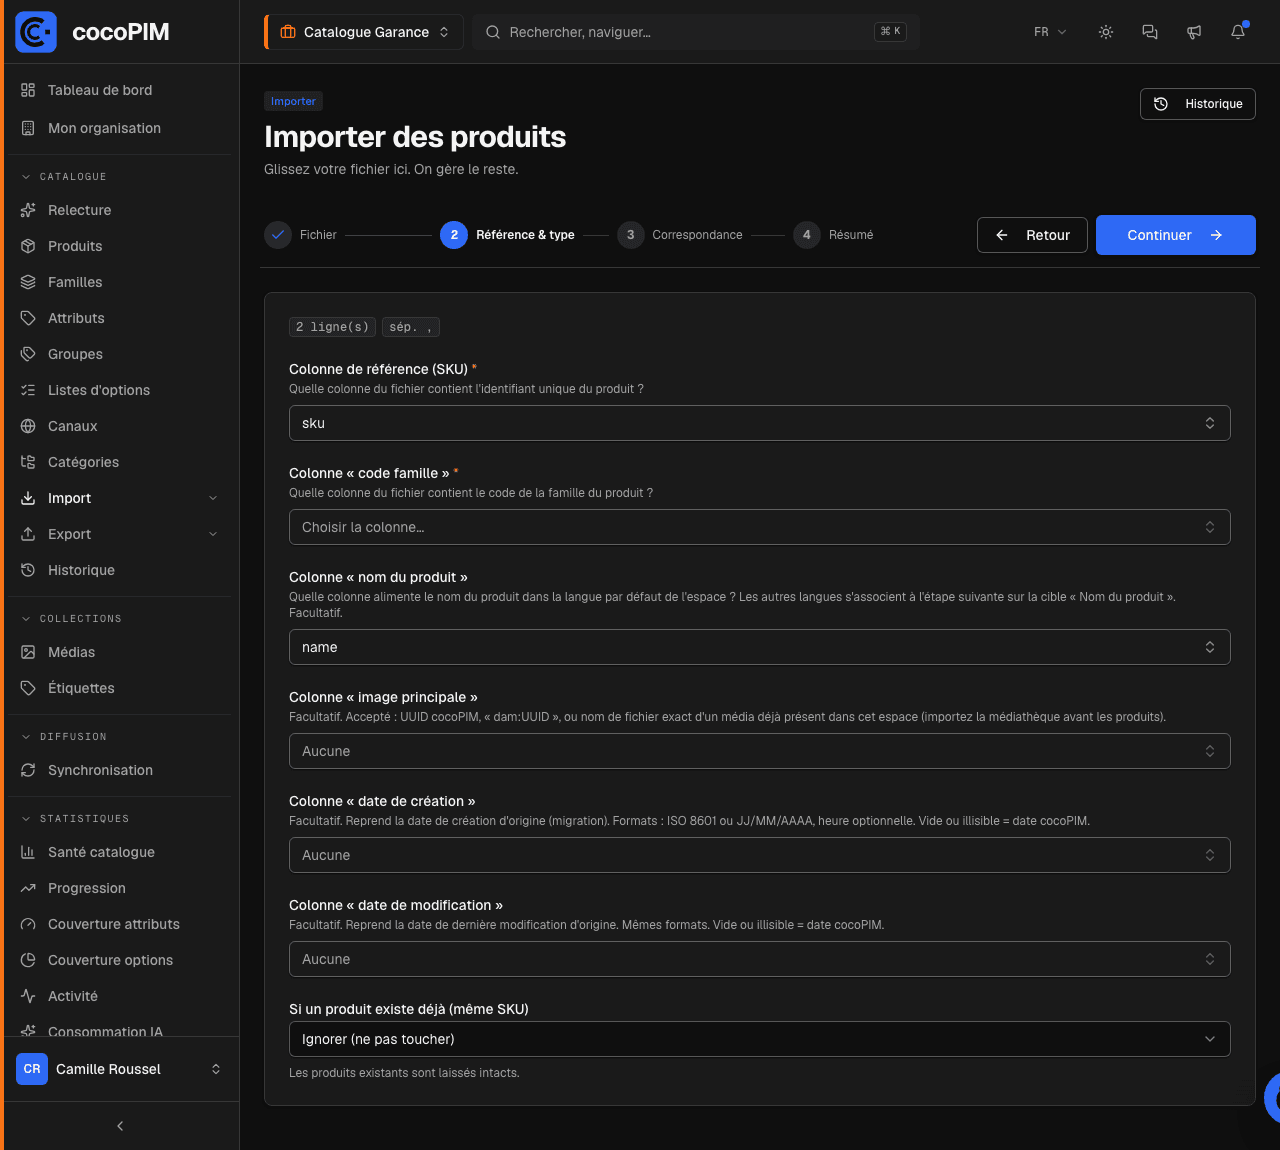This screenshot has width=1280, height=1150.
Task: Open Médias in the sidebar
Action: (120, 652)
